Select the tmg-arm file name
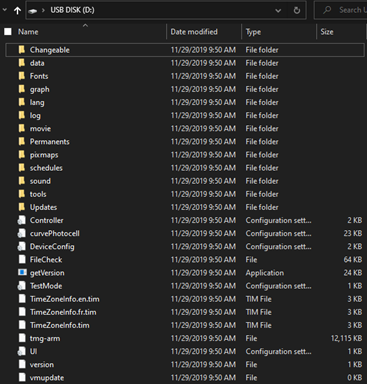Screen dimensions: 367x384 click(x=45, y=338)
